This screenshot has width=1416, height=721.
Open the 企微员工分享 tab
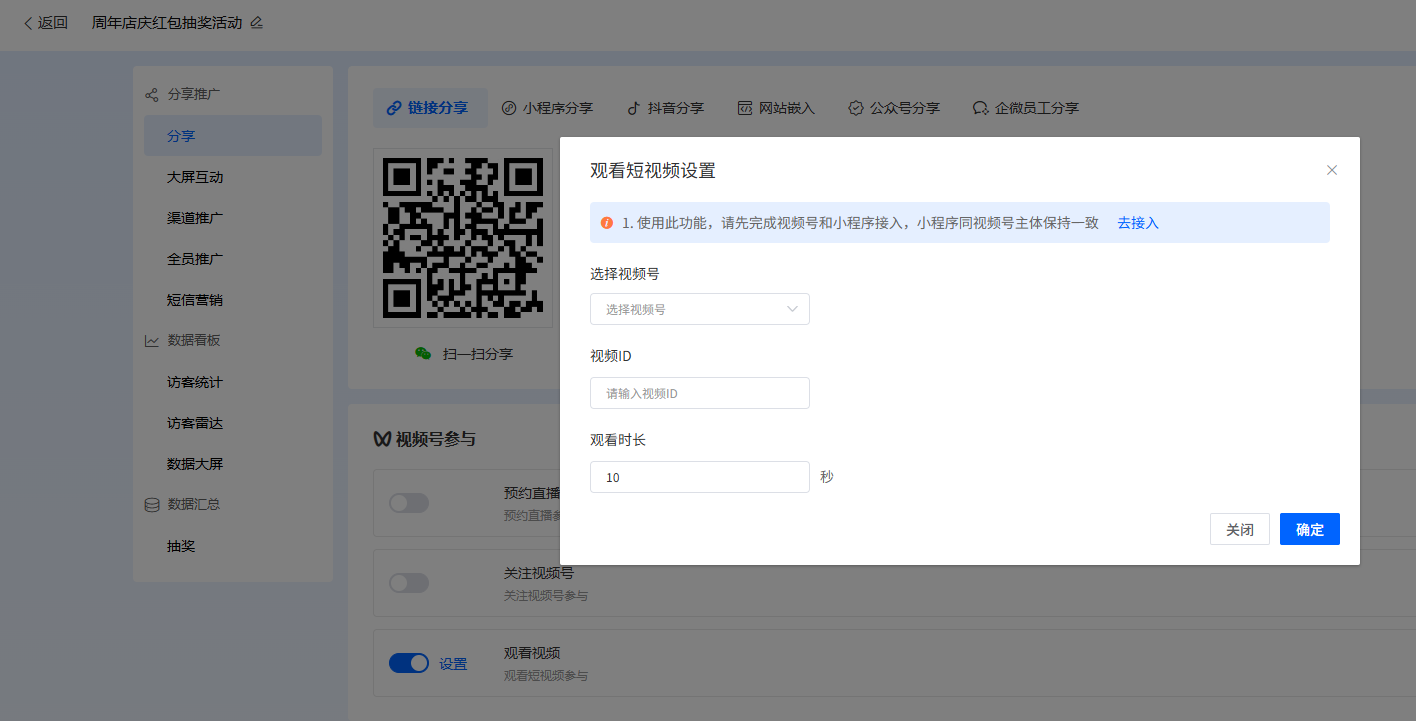(x=1025, y=108)
